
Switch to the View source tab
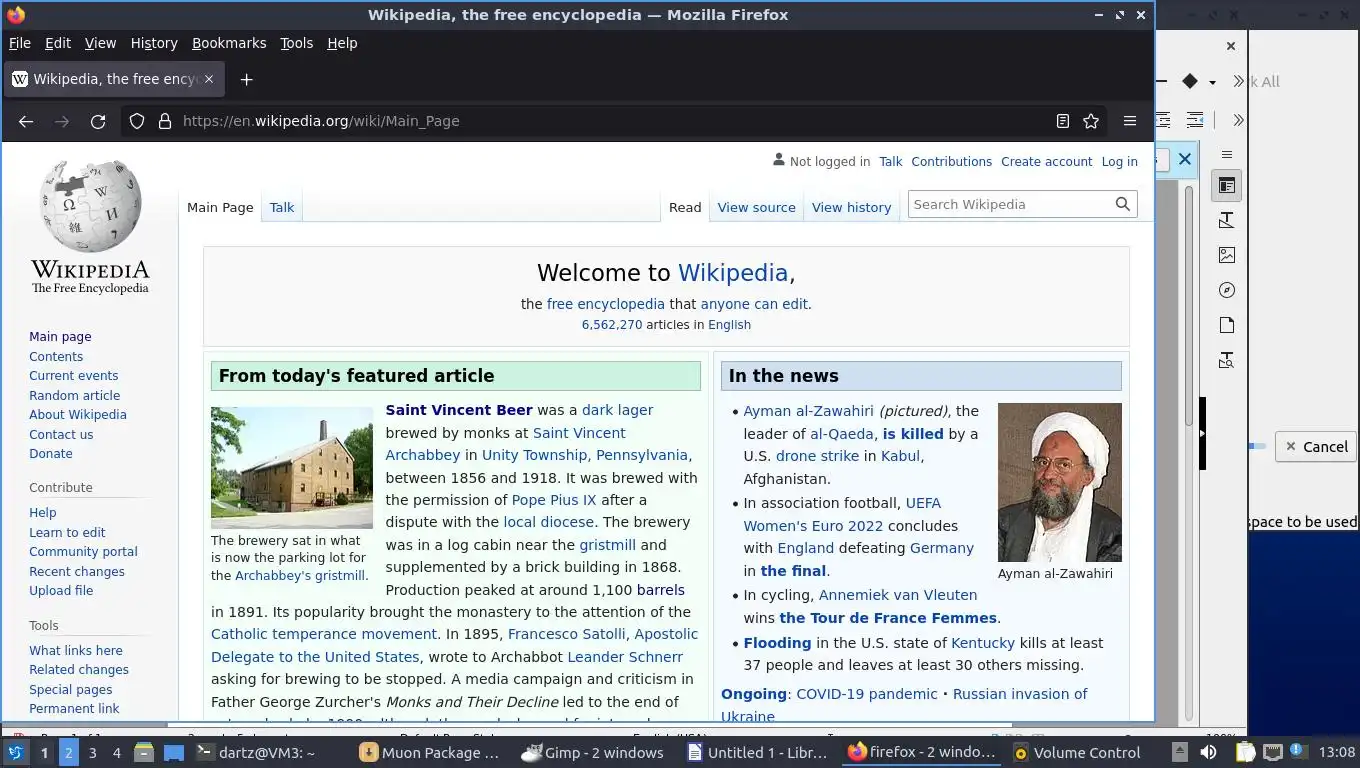click(756, 207)
